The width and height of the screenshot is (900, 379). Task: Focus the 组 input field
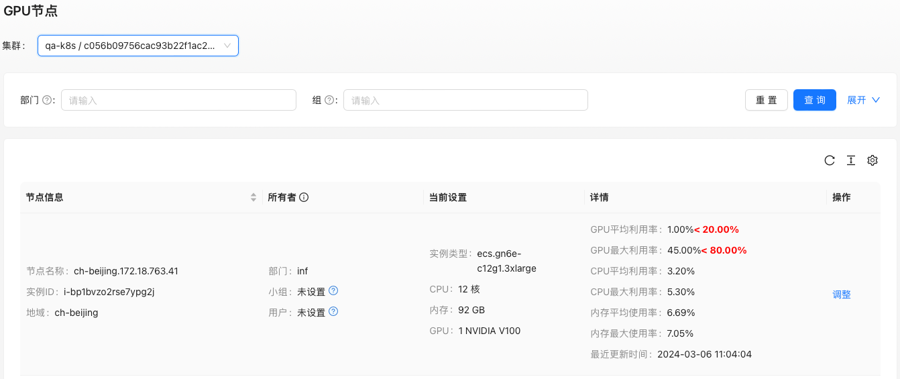click(465, 100)
